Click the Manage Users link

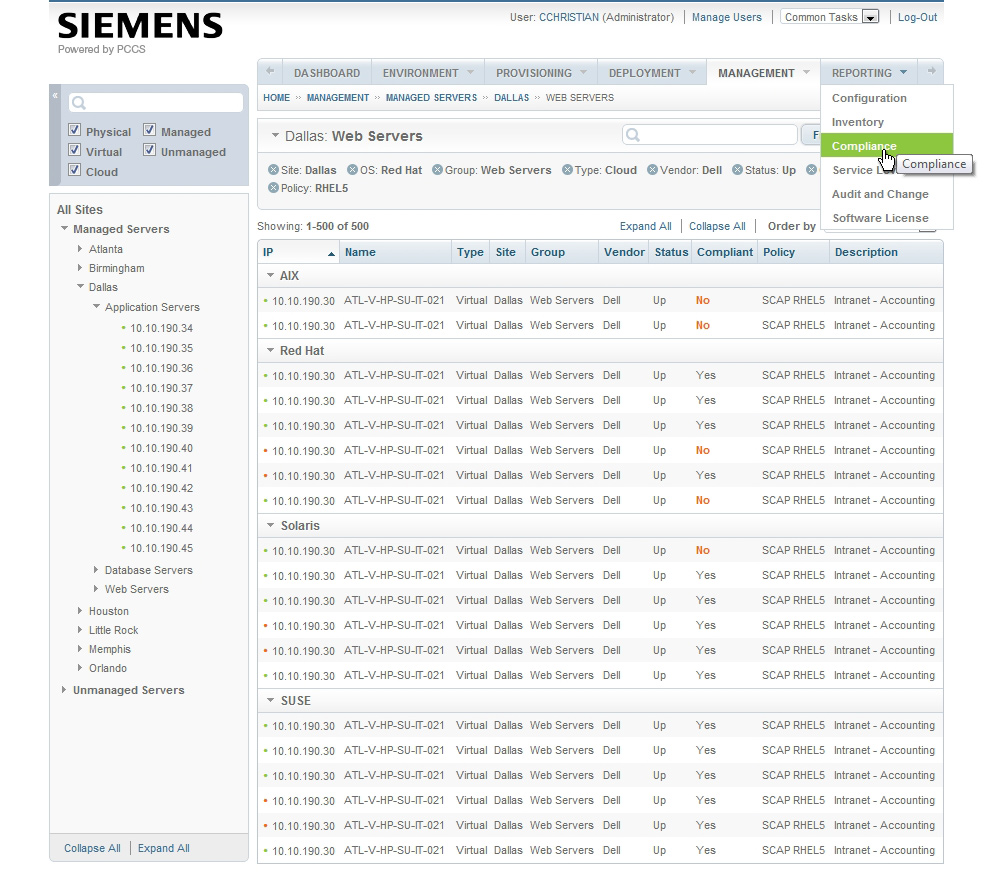(727, 17)
